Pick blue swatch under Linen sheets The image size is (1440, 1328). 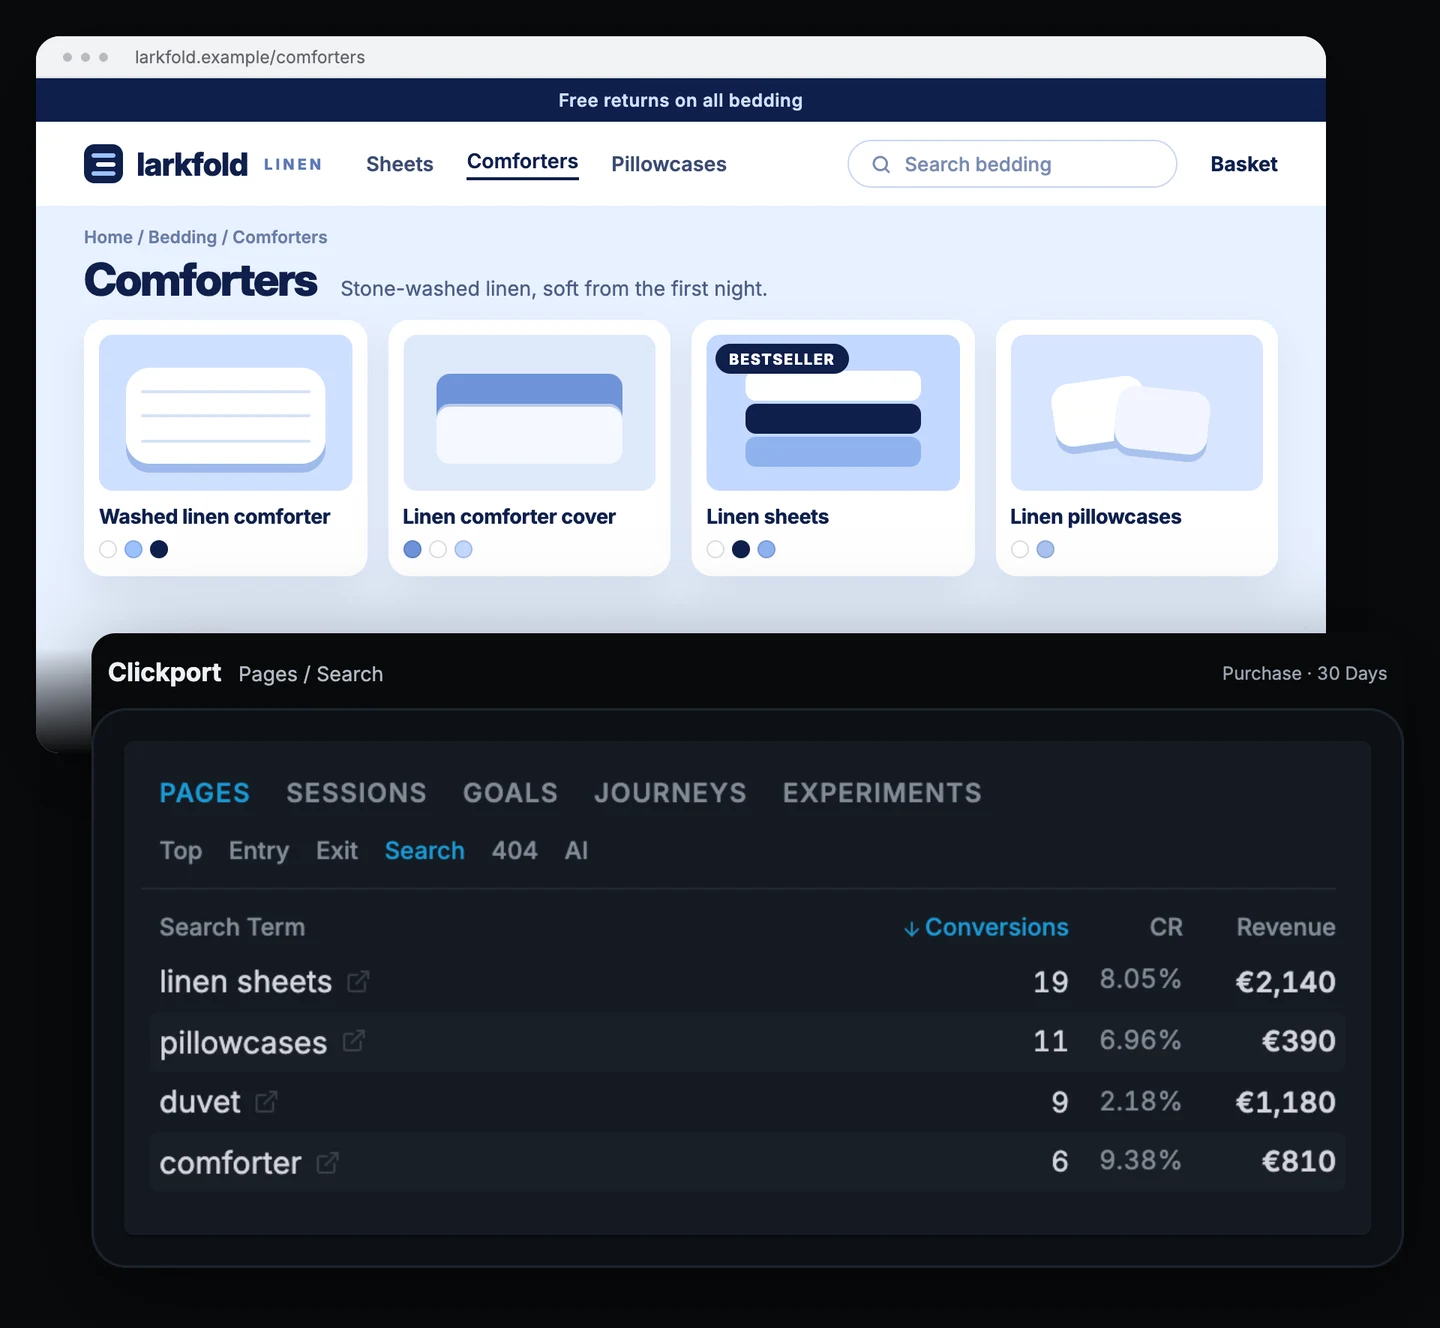point(767,549)
